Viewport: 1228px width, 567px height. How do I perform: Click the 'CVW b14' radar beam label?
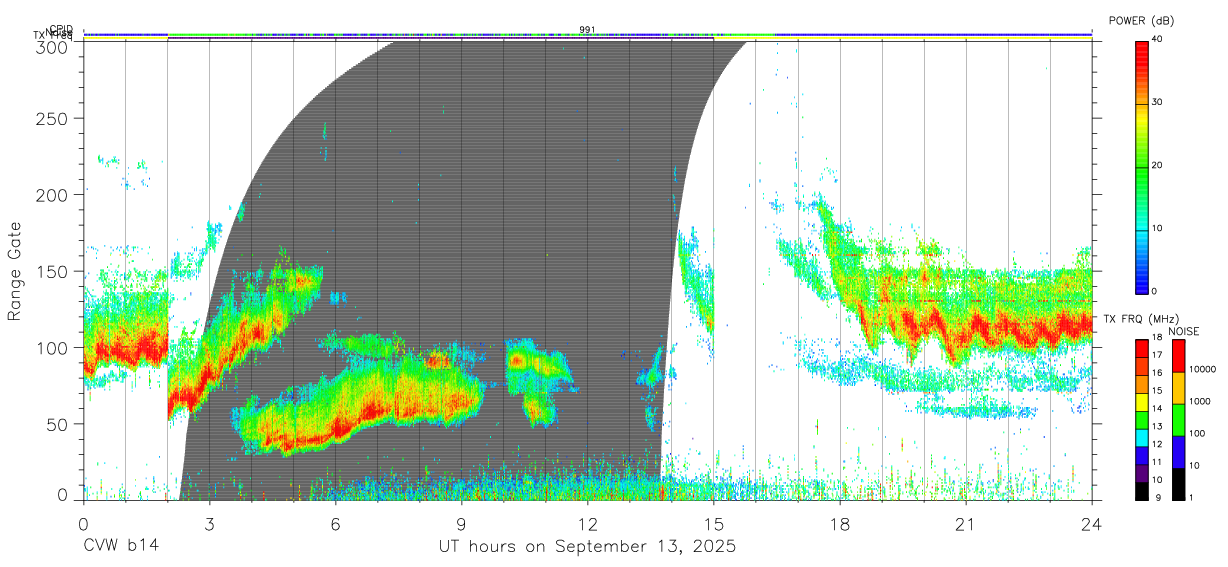[x=121, y=547]
